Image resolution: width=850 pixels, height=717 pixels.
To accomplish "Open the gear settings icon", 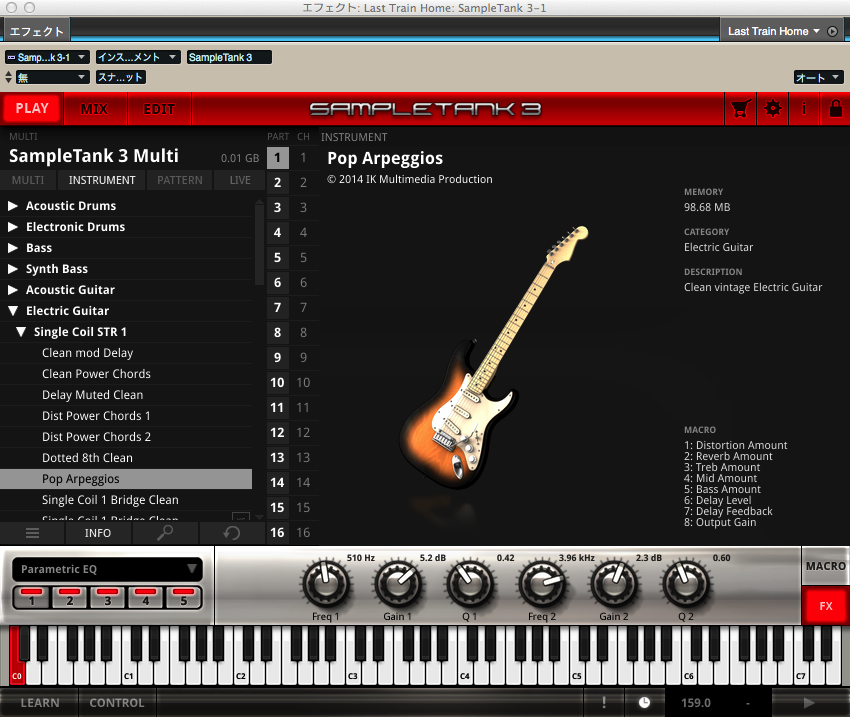I will pyautogui.click(x=772, y=109).
